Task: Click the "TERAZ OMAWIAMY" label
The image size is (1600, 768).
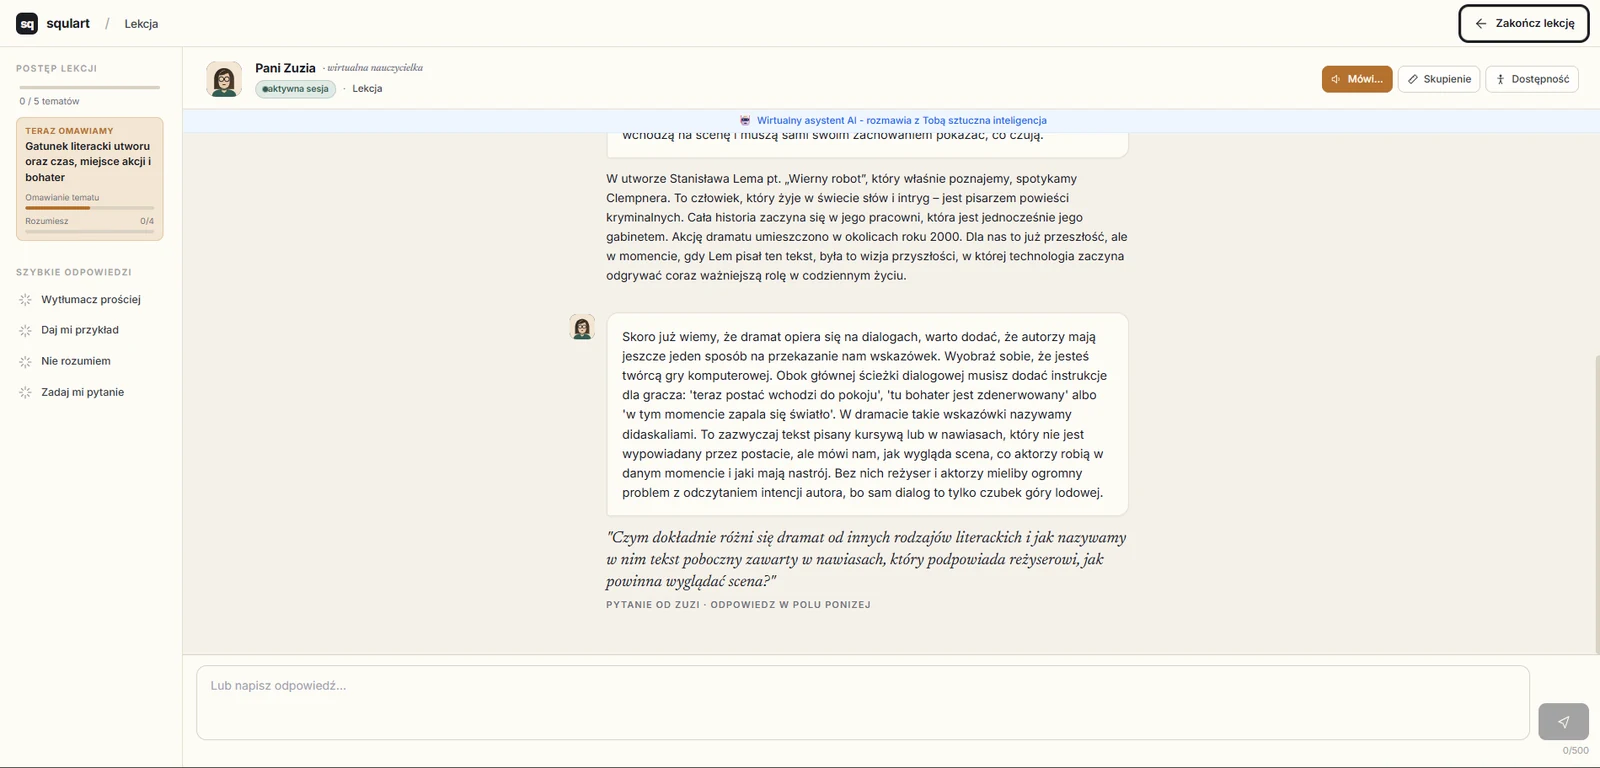Action: [69, 131]
